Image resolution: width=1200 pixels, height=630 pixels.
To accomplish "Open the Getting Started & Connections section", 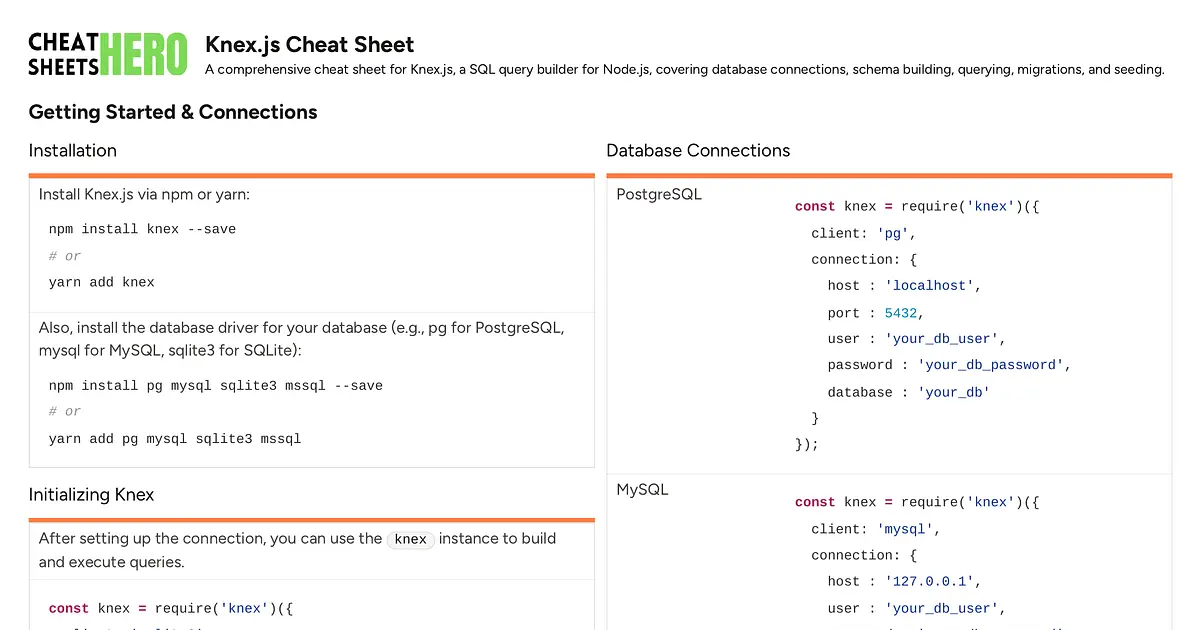I will click(x=173, y=112).
